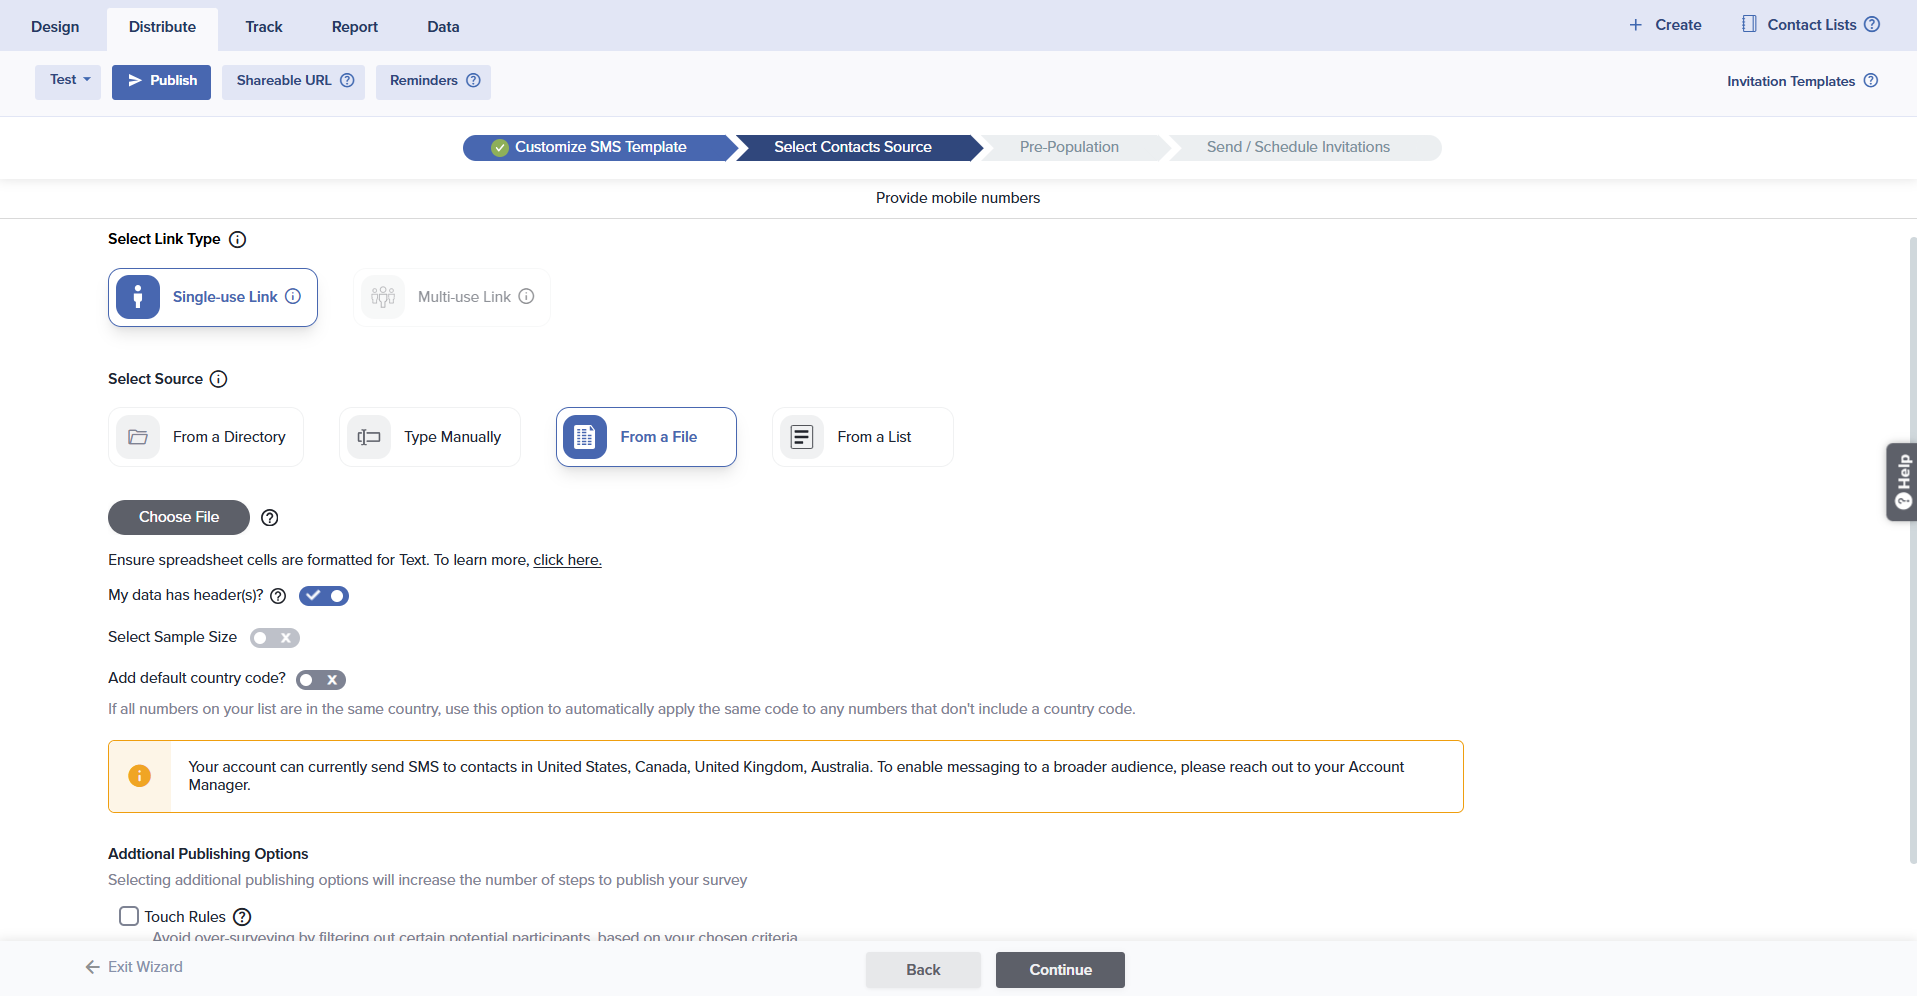
Task: Follow the 'click here' link
Action: pyautogui.click(x=567, y=560)
